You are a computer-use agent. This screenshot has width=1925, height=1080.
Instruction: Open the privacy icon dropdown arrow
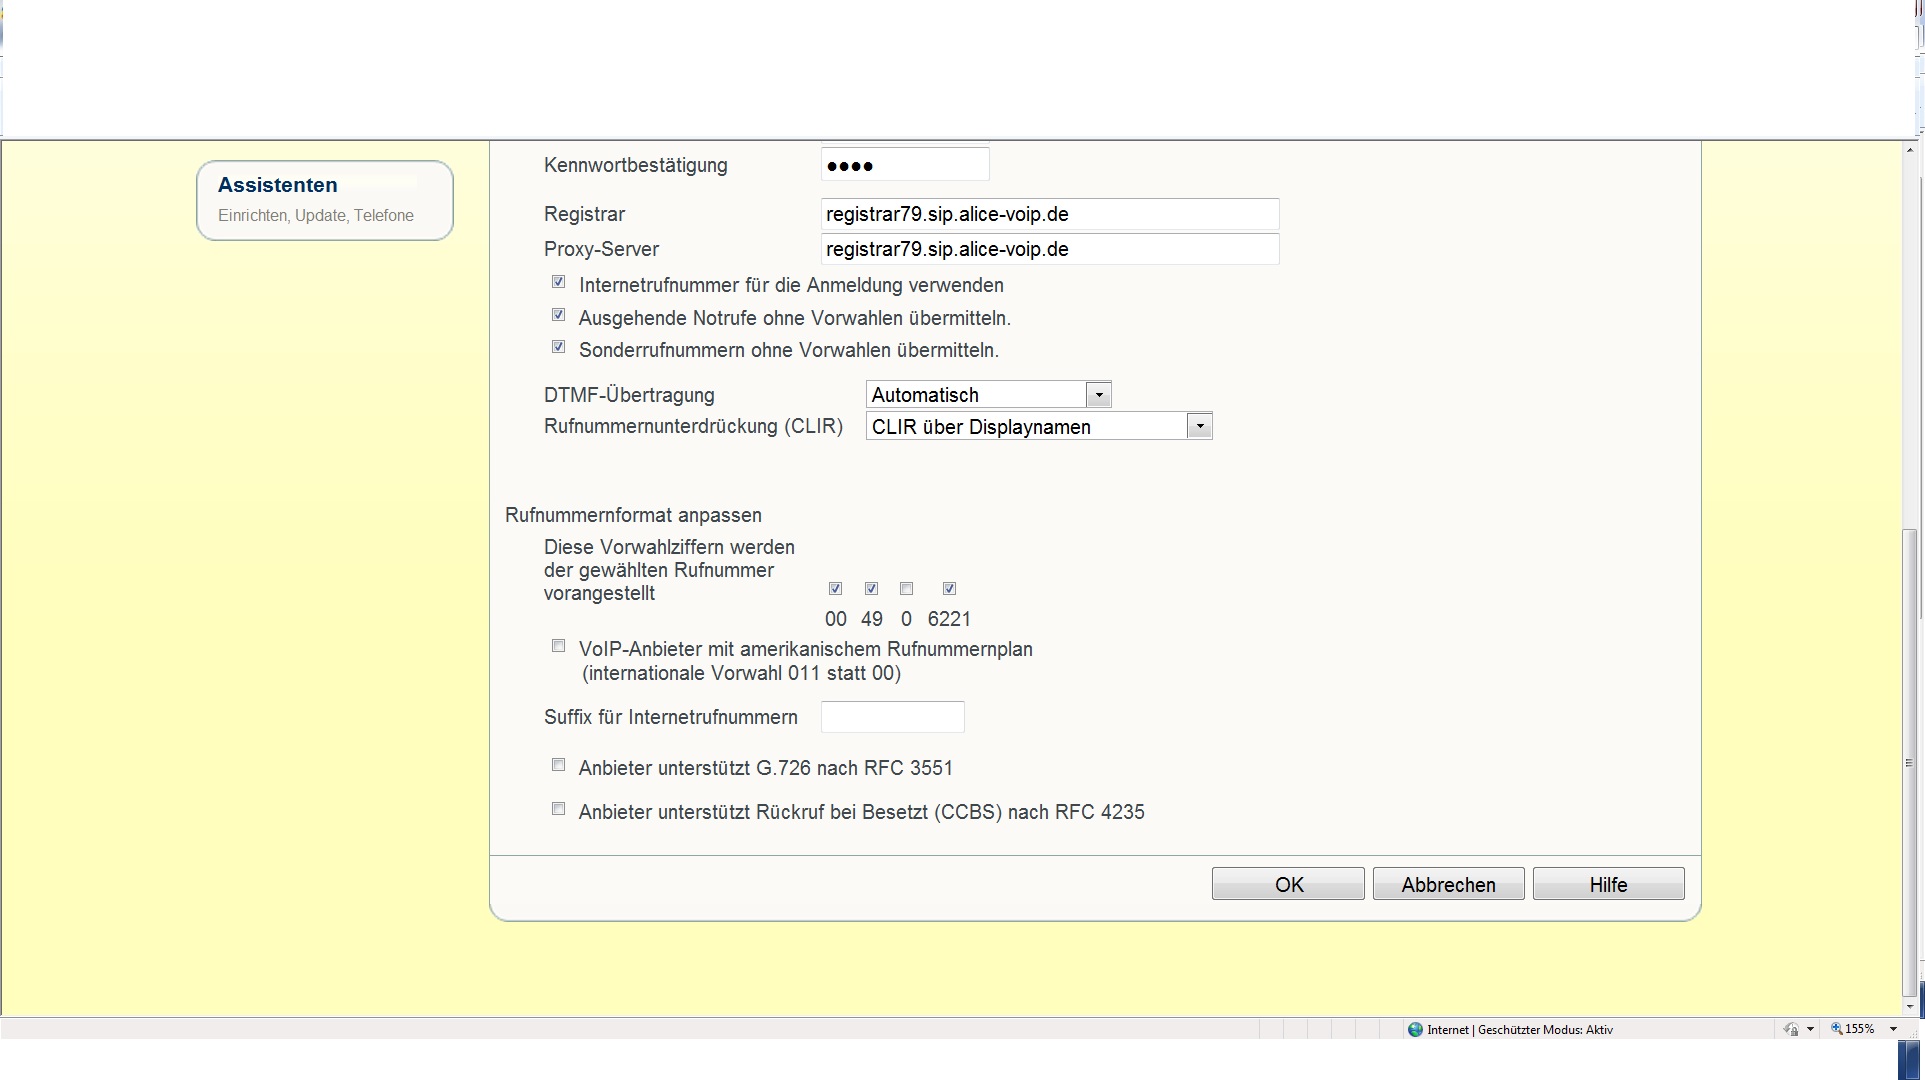tap(1810, 1029)
